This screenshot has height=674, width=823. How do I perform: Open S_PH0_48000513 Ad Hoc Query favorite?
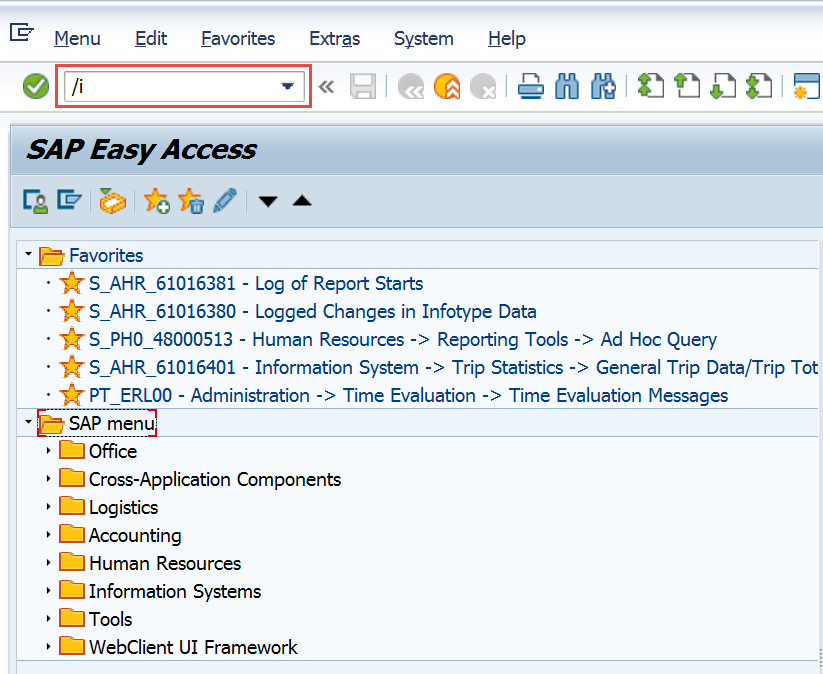pyautogui.click(x=403, y=340)
